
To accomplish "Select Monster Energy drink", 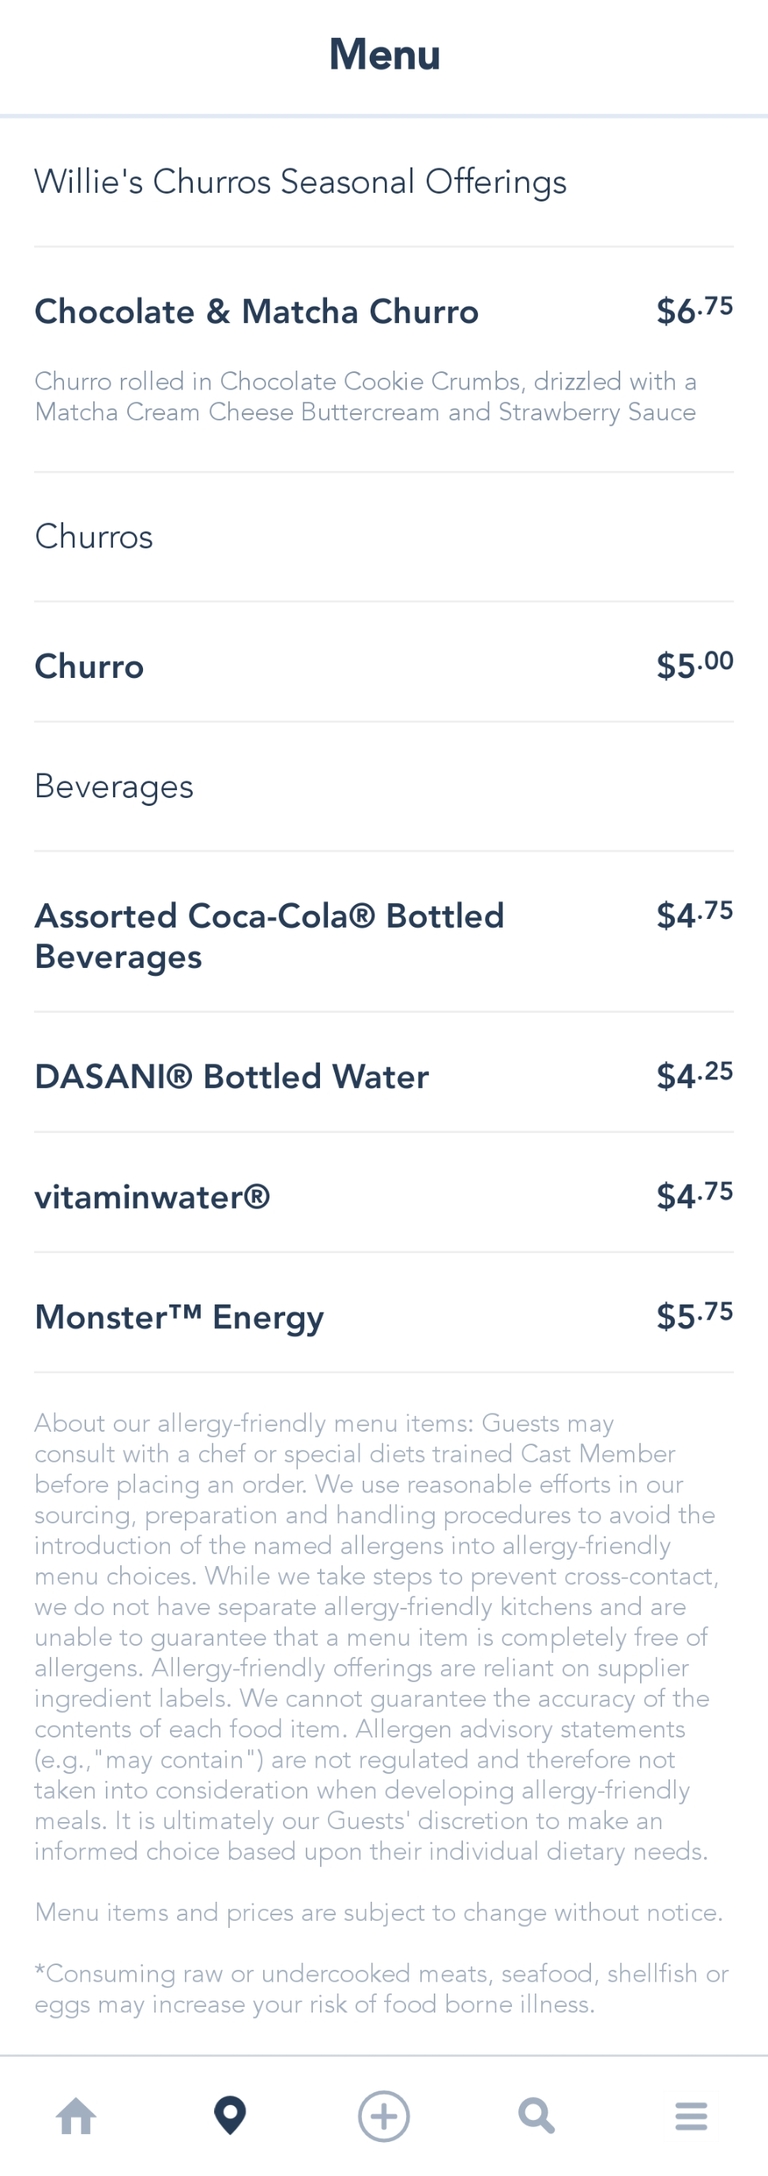I will [179, 1317].
